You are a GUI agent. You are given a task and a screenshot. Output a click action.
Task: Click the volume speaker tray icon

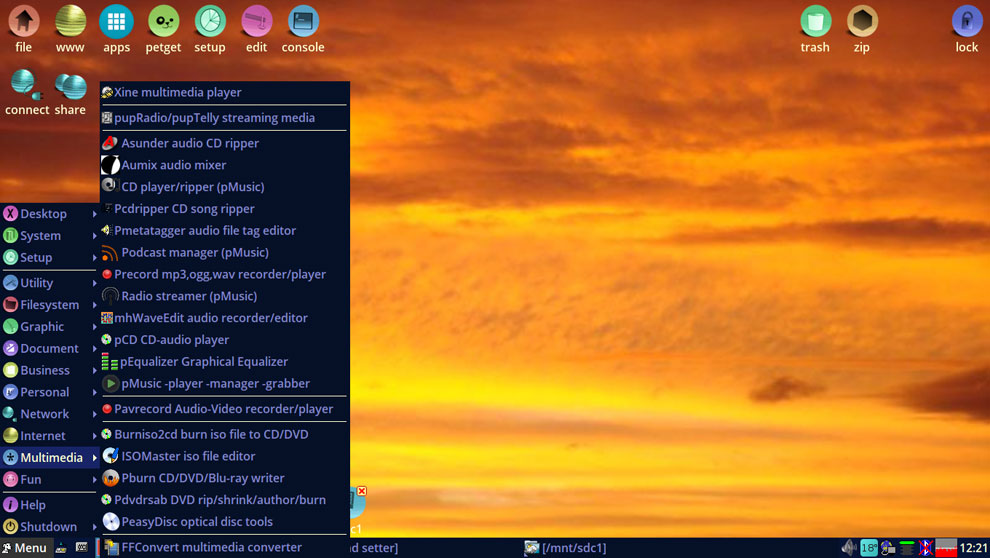[850, 547]
